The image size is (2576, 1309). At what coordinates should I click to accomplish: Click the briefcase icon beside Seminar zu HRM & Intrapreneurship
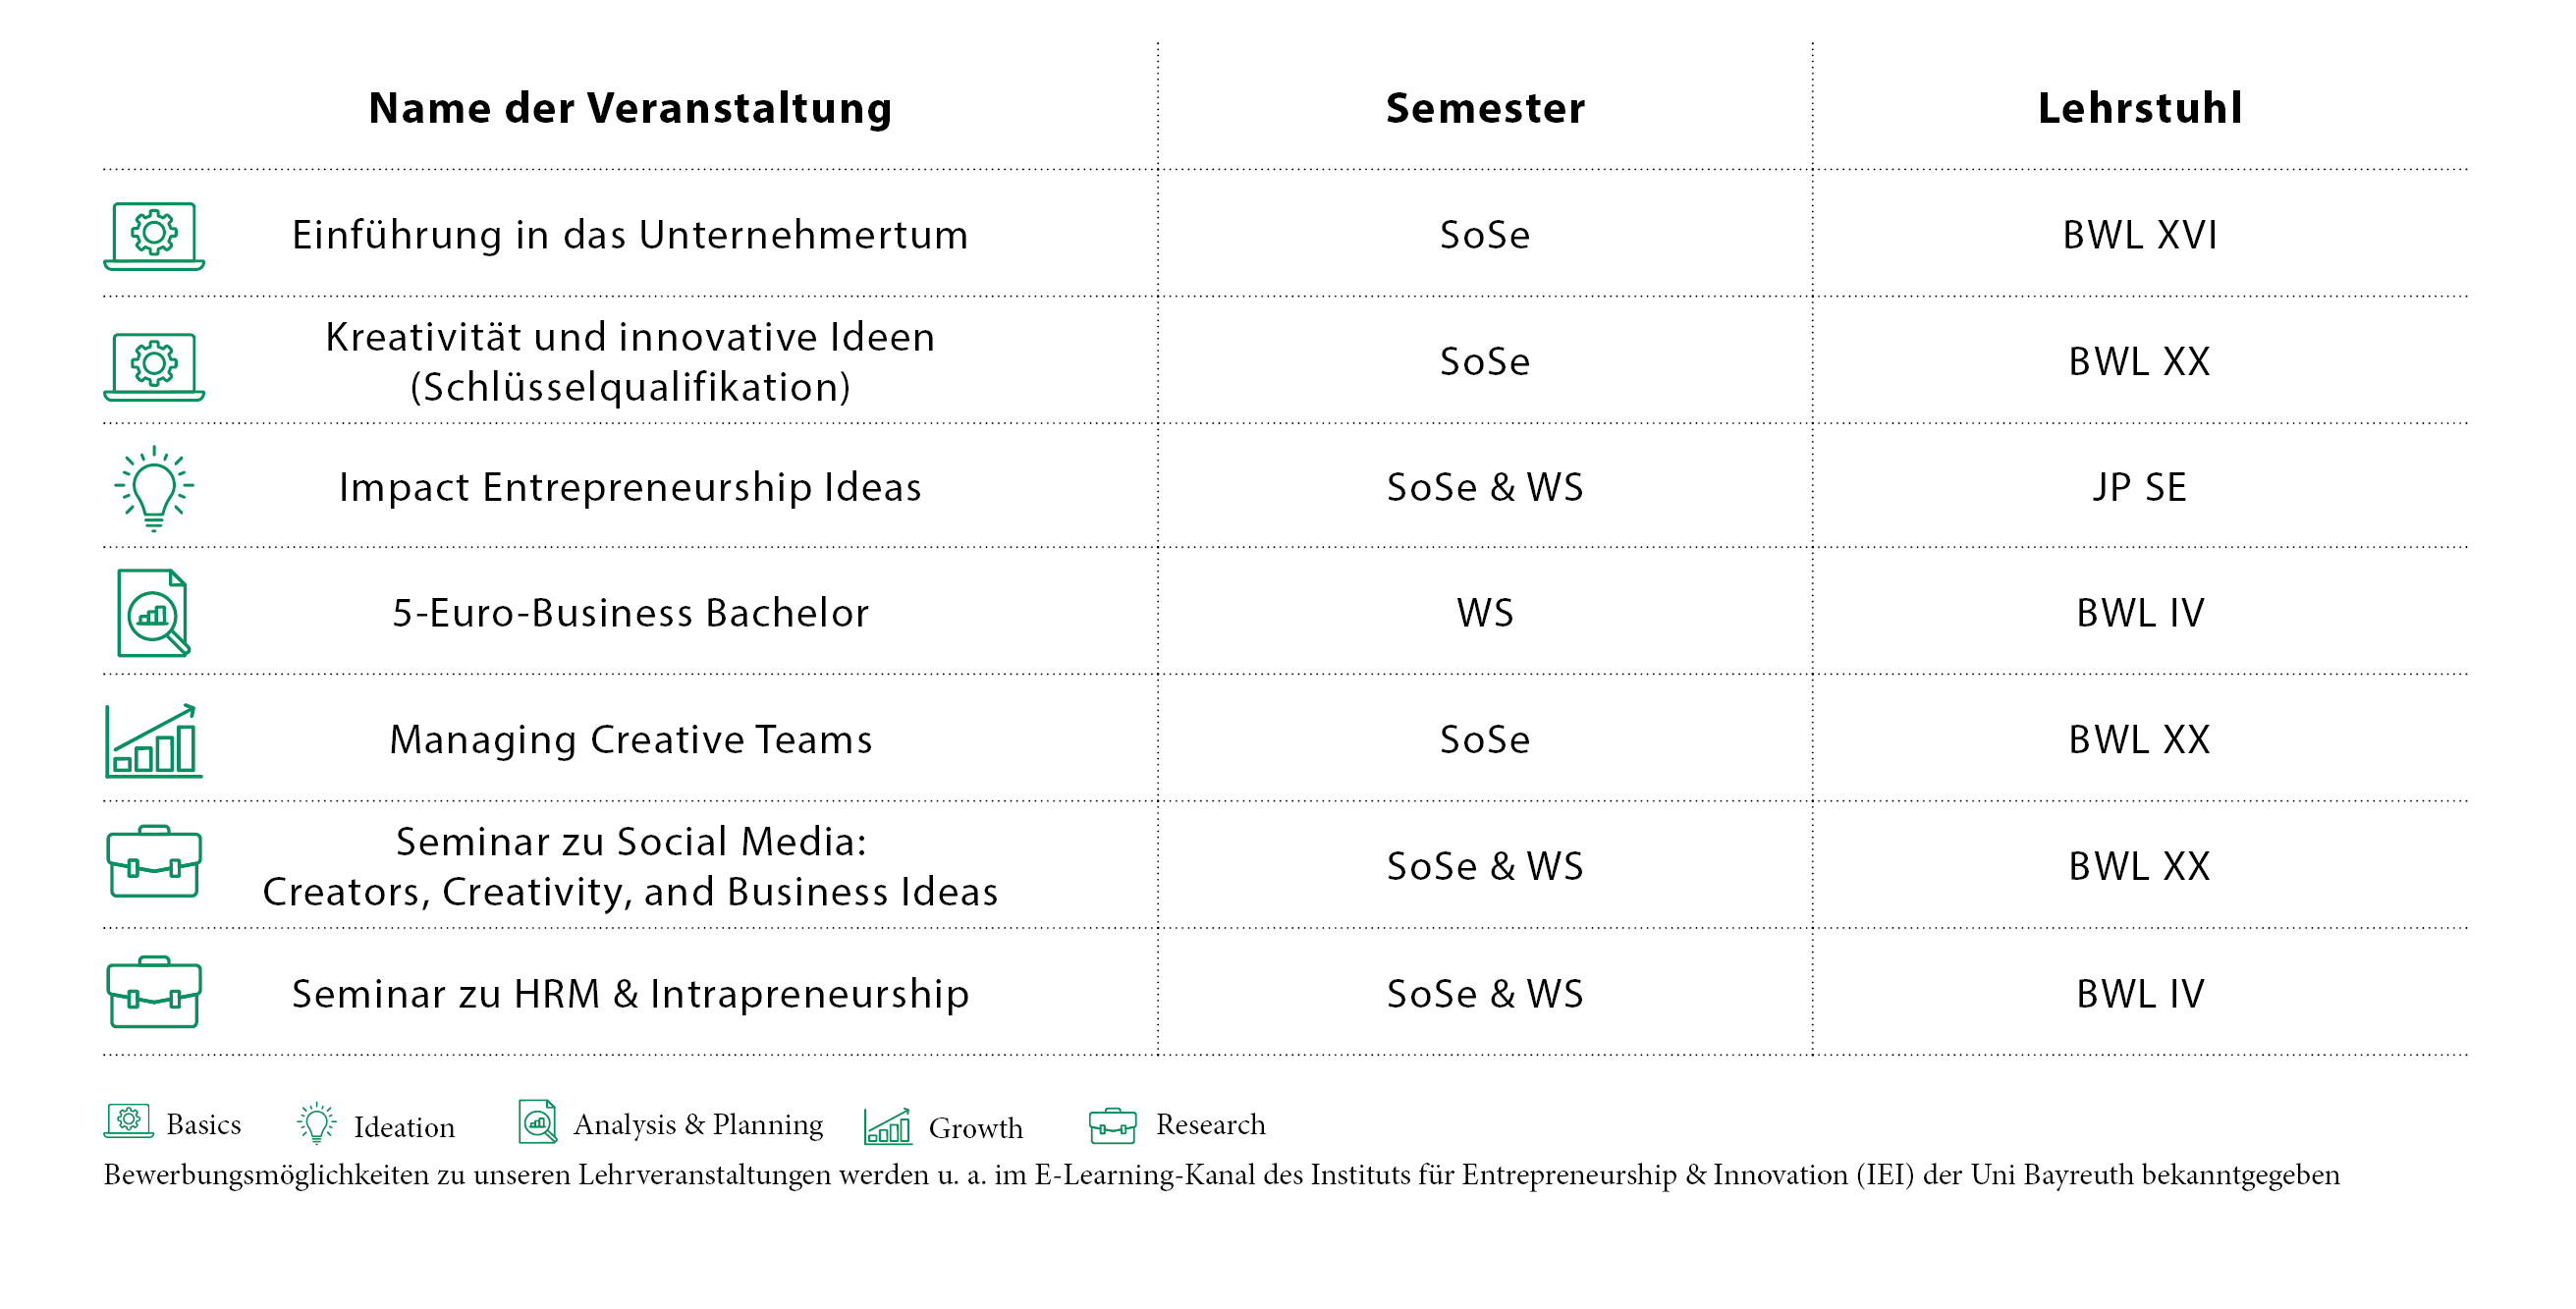[154, 993]
